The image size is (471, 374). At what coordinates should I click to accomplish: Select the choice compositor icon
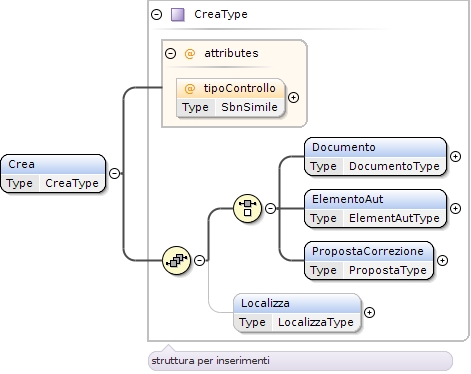(x=247, y=208)
